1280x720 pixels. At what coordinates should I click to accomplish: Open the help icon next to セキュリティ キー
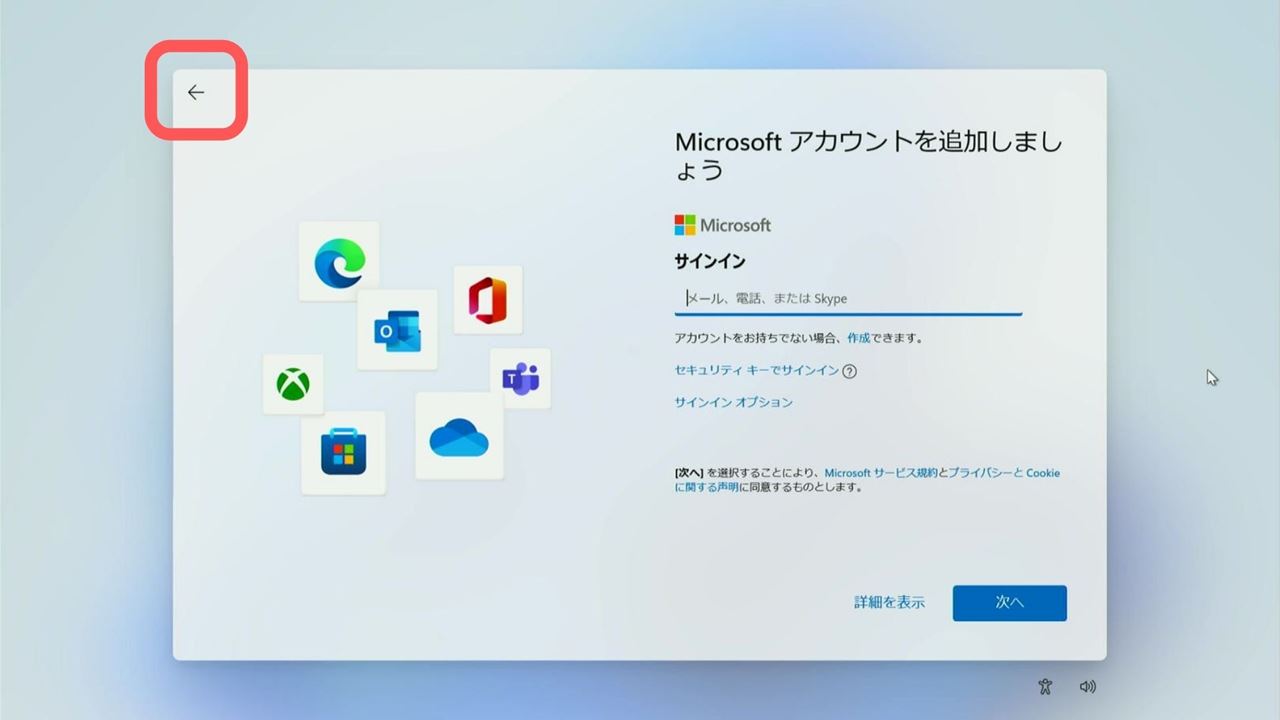(850, 371)
